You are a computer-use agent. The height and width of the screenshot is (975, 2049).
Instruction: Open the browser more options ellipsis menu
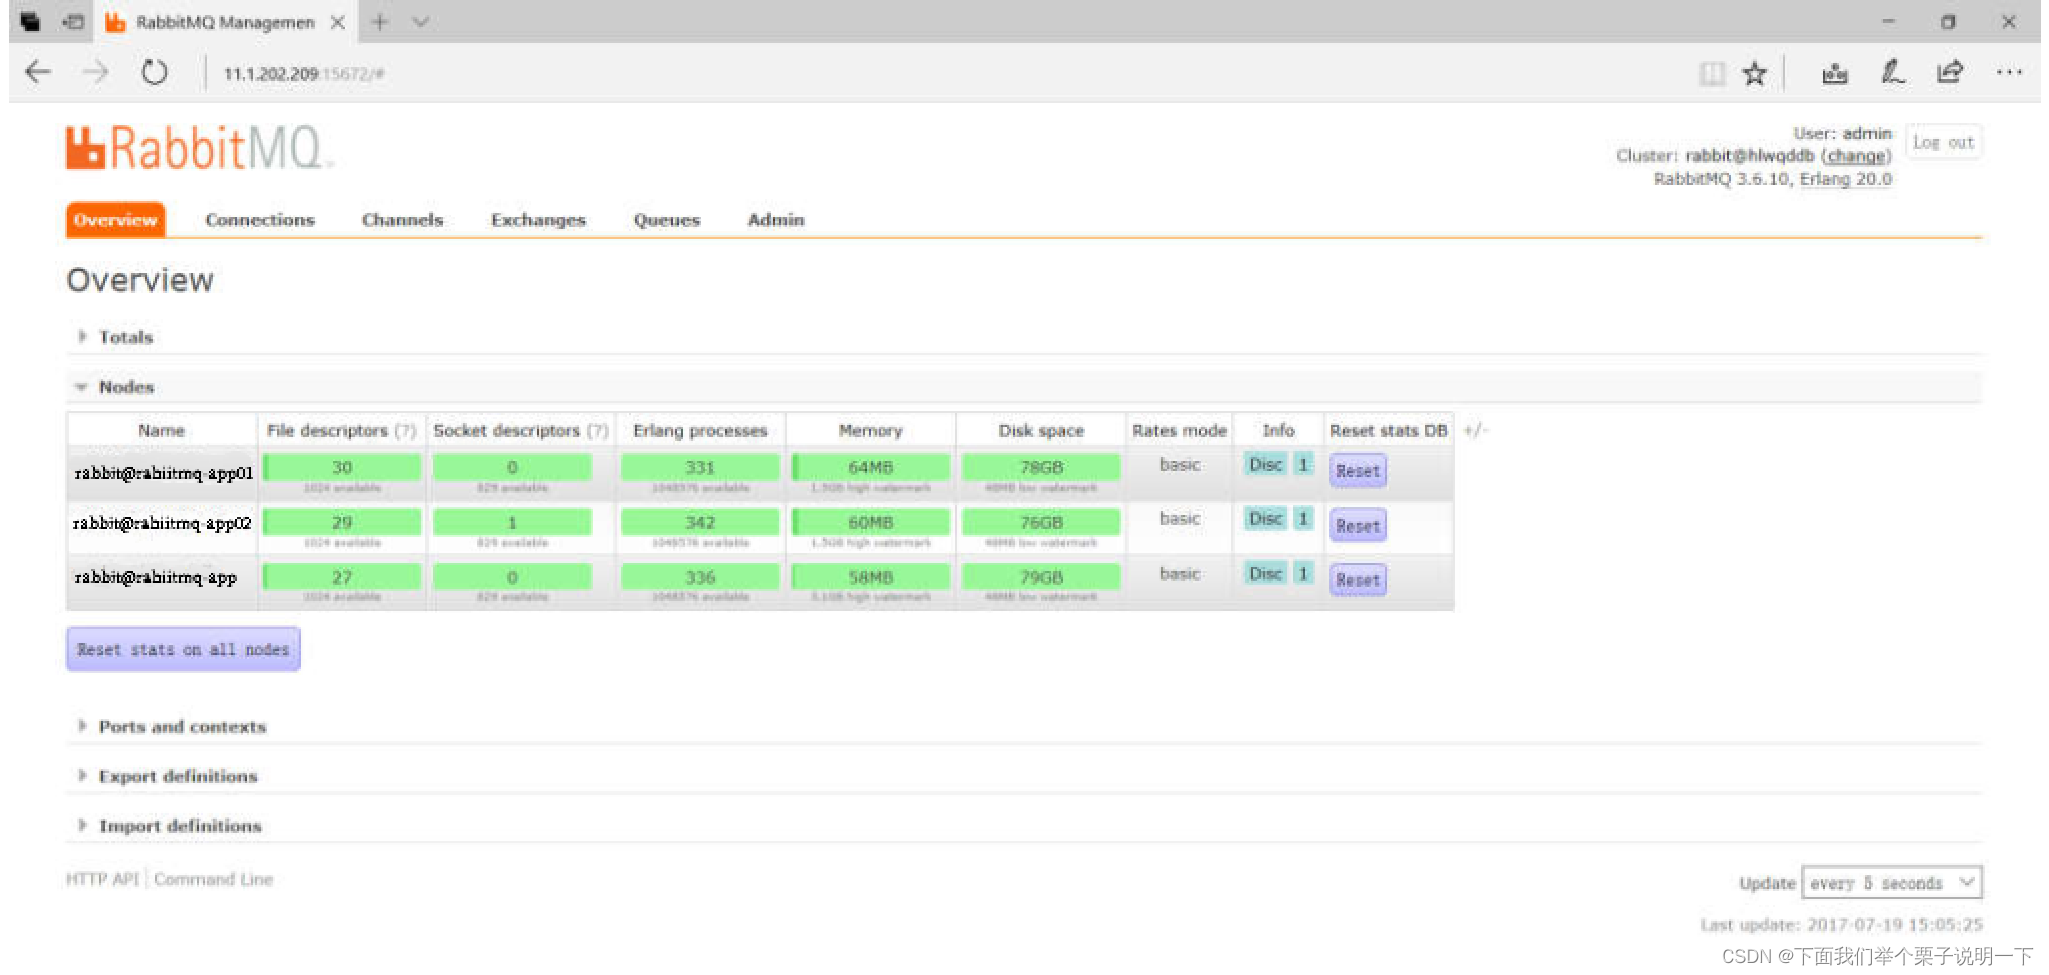click(x=2009, y=72)
